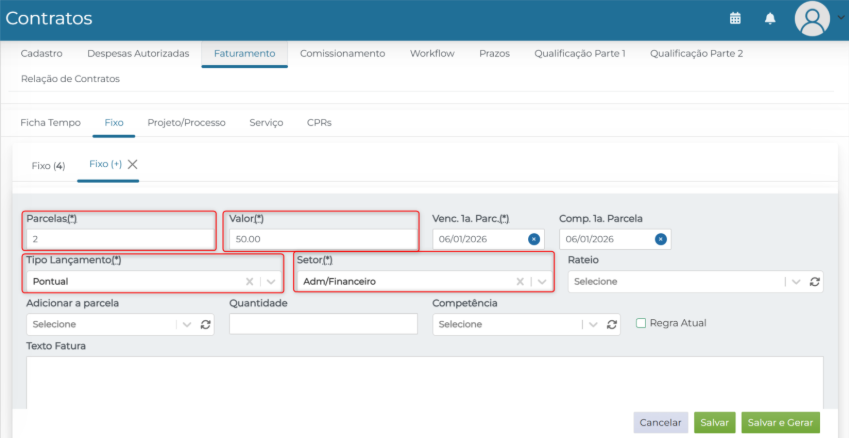Go to the Workflow tab
Screen dimensions: 849x438
[x=432, y=54]
